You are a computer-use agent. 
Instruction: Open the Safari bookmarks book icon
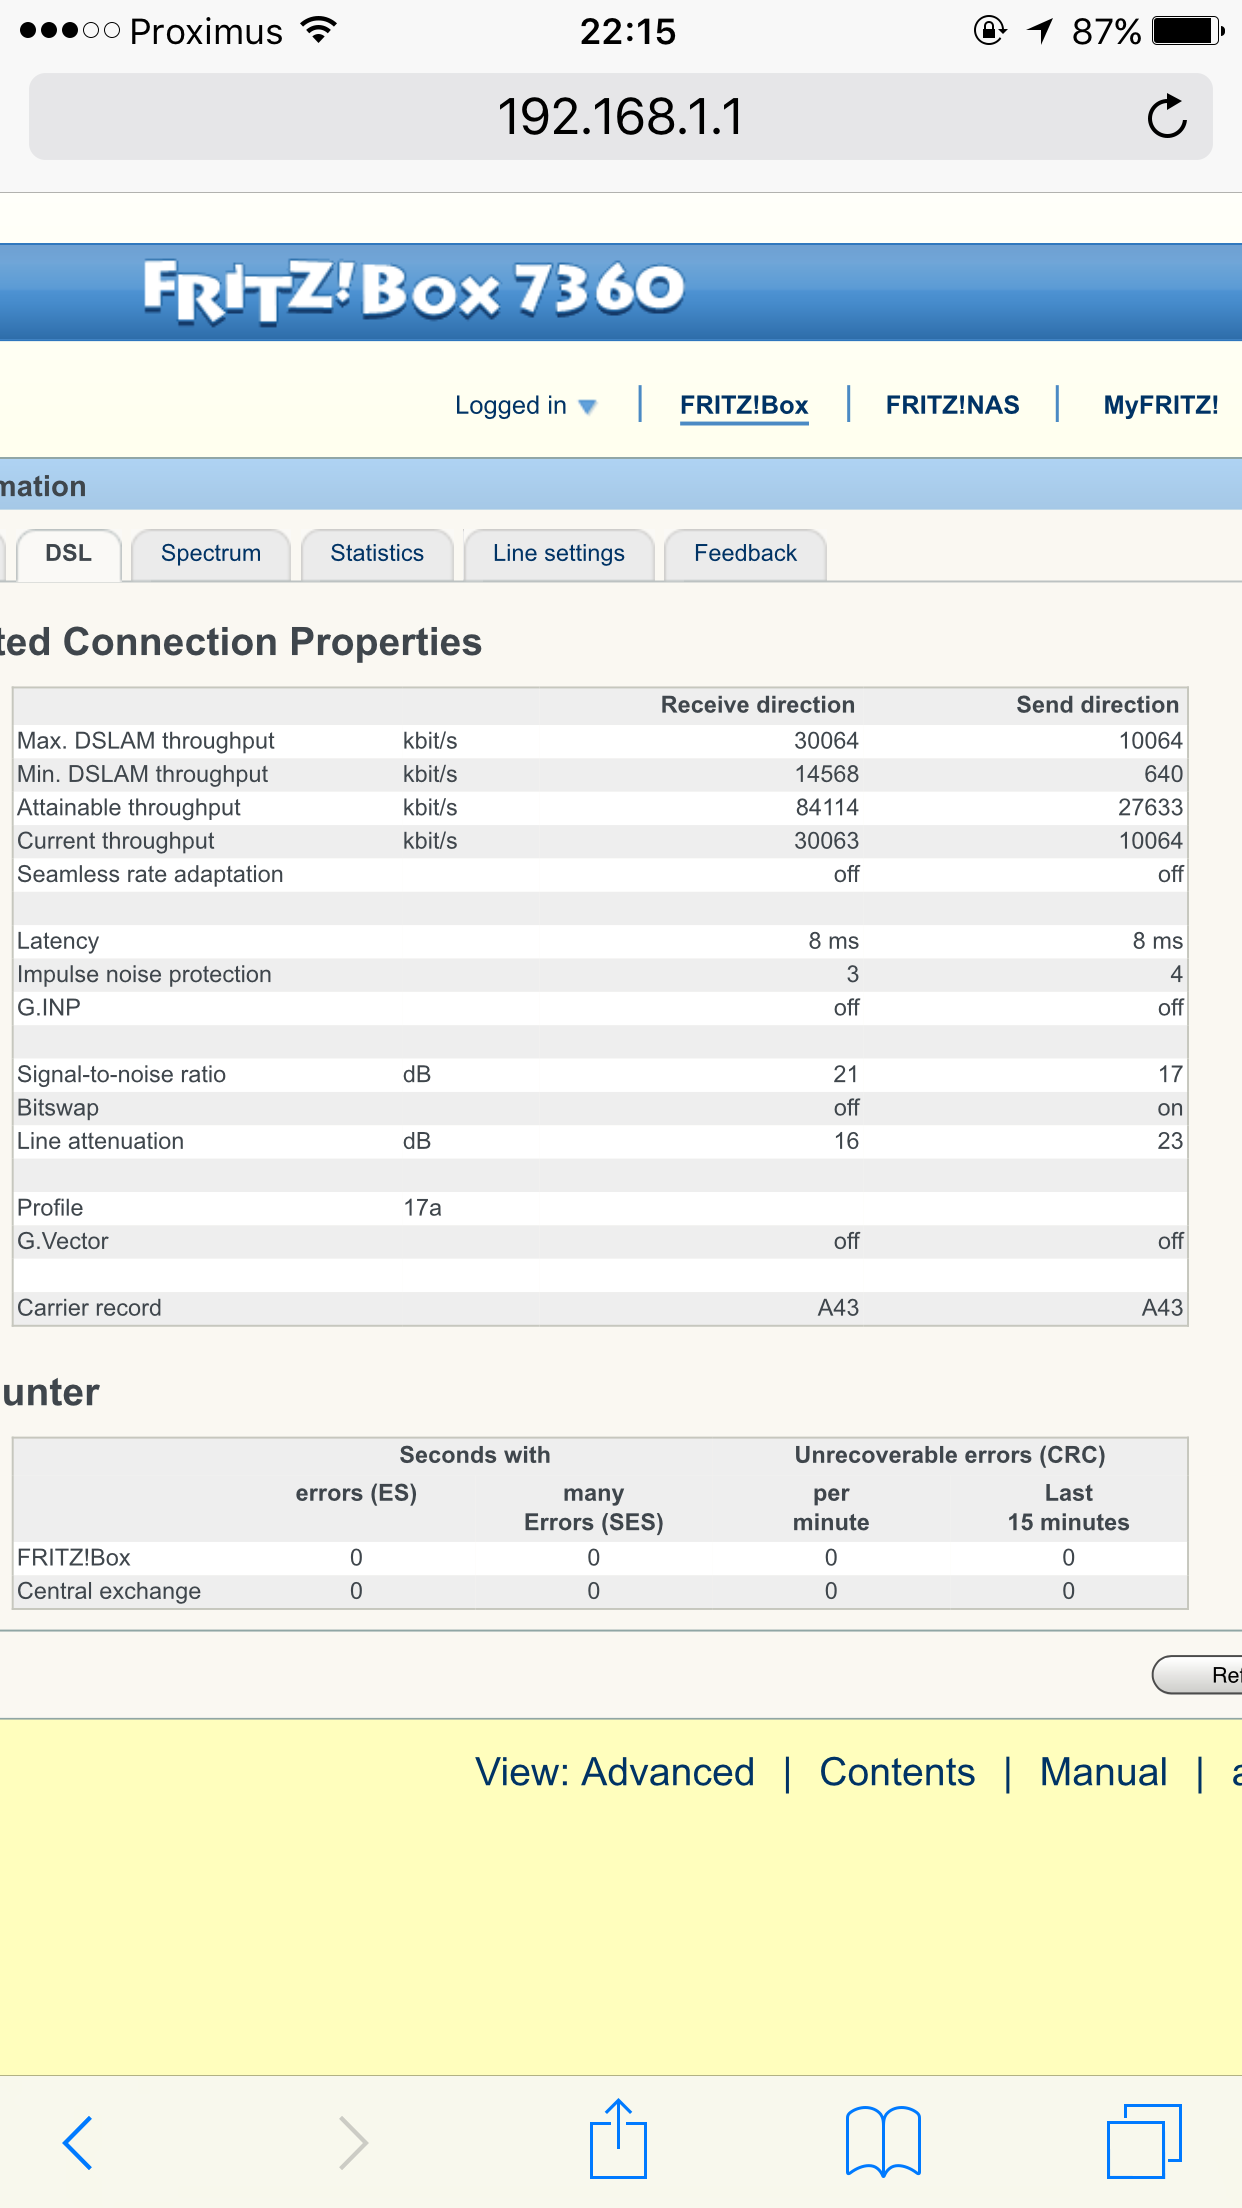coord(882,2142)
